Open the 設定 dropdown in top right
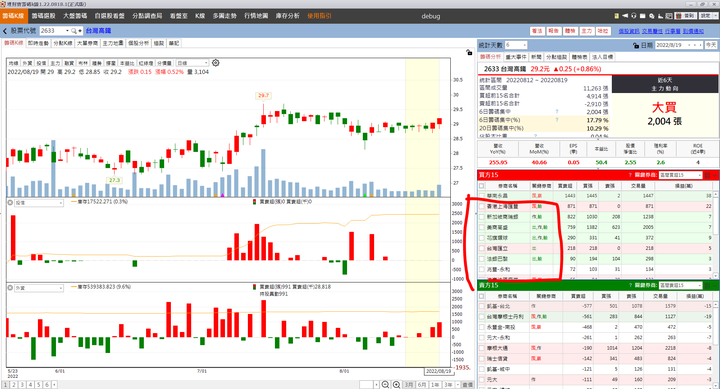The image size is (720, 389). coord(714,16)
